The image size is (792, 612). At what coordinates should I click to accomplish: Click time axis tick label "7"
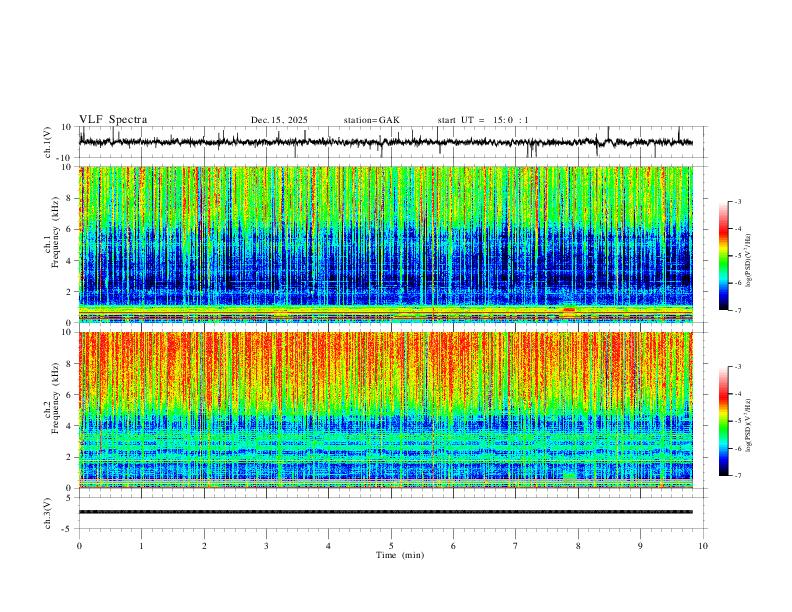(516, 546)
